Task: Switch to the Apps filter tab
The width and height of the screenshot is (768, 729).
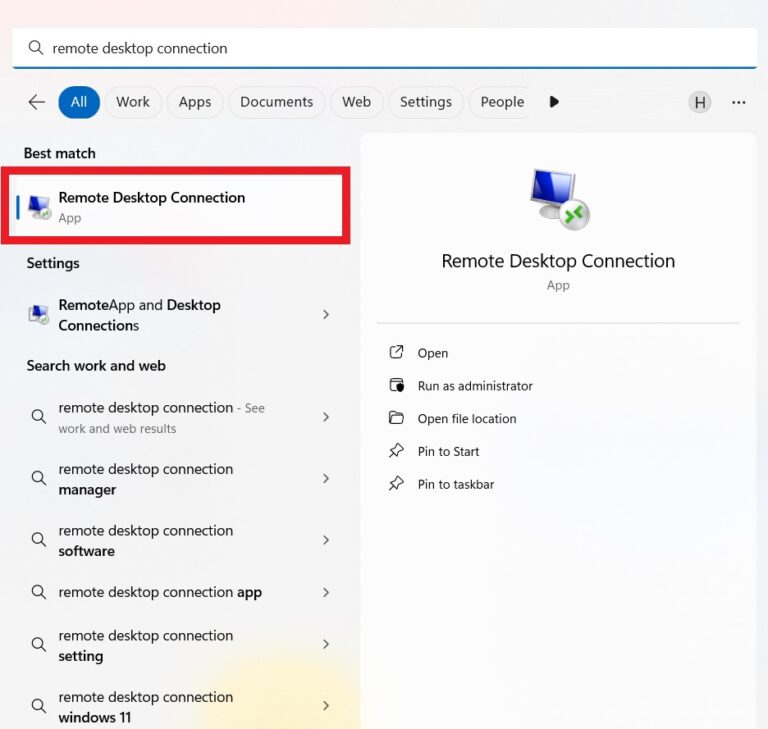Action: point(195,102)
